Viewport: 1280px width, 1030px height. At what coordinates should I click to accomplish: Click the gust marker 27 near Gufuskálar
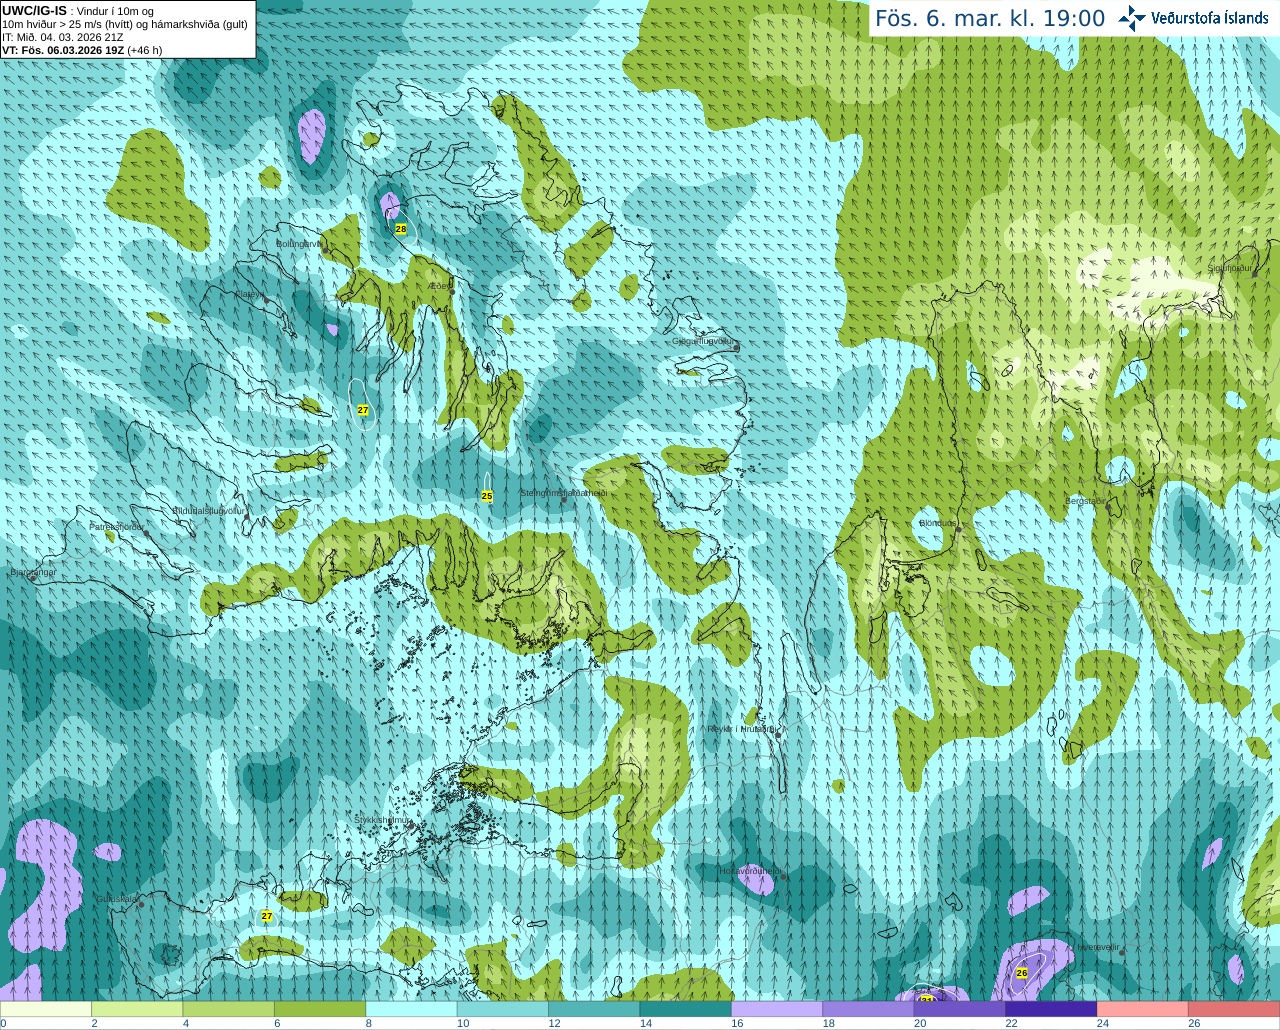click(267, 916)
